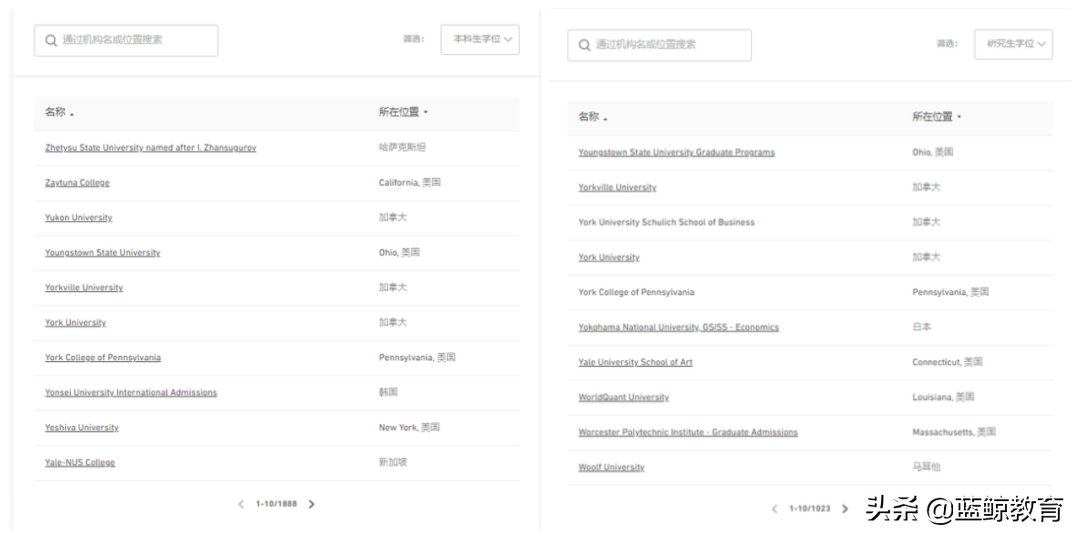The height and width of the screenshot is (539, 1080).
Task: Click New York, 美国 location cell
Action: (x=409, y=427)
